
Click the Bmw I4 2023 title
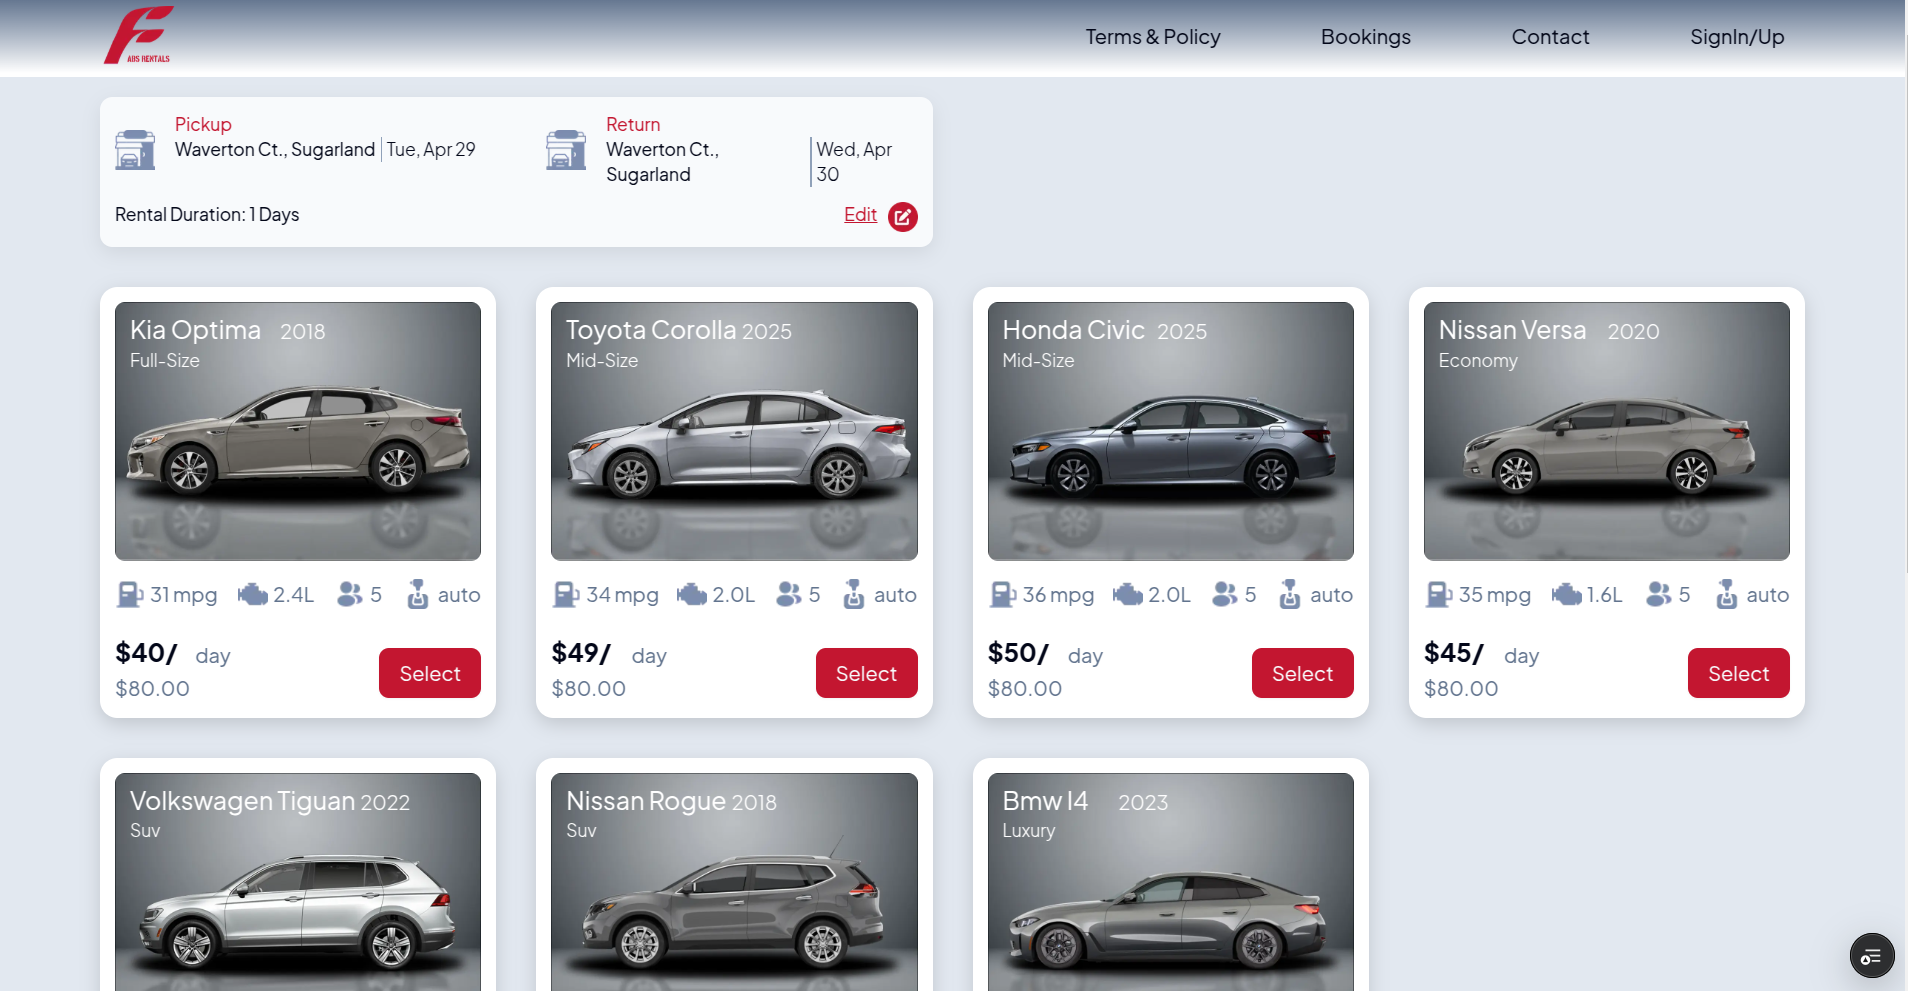pos(1085,801)
